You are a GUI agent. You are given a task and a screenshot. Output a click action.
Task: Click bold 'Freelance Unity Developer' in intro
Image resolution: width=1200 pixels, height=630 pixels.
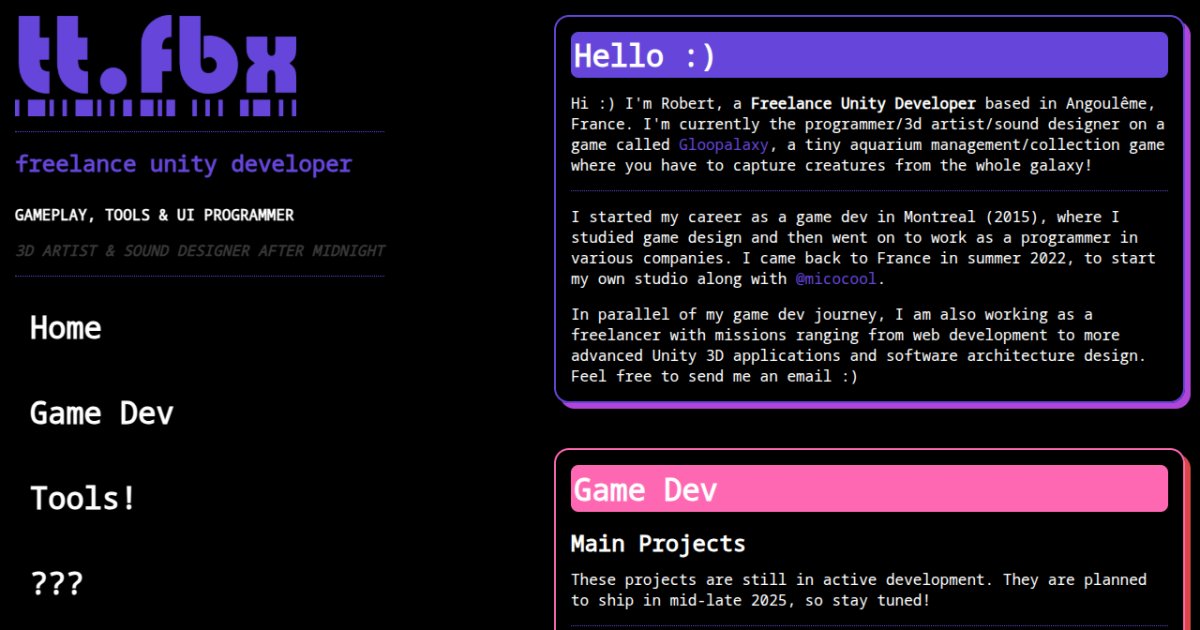click(862, 103)
